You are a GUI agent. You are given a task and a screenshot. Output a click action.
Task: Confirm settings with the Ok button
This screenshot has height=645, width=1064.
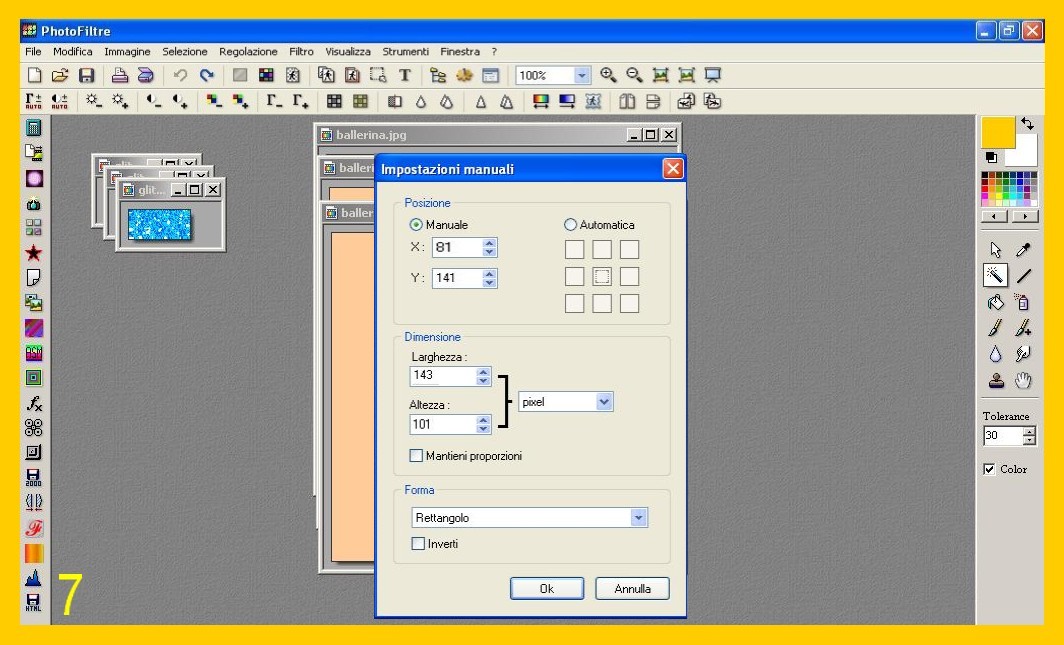pos(546,589)
